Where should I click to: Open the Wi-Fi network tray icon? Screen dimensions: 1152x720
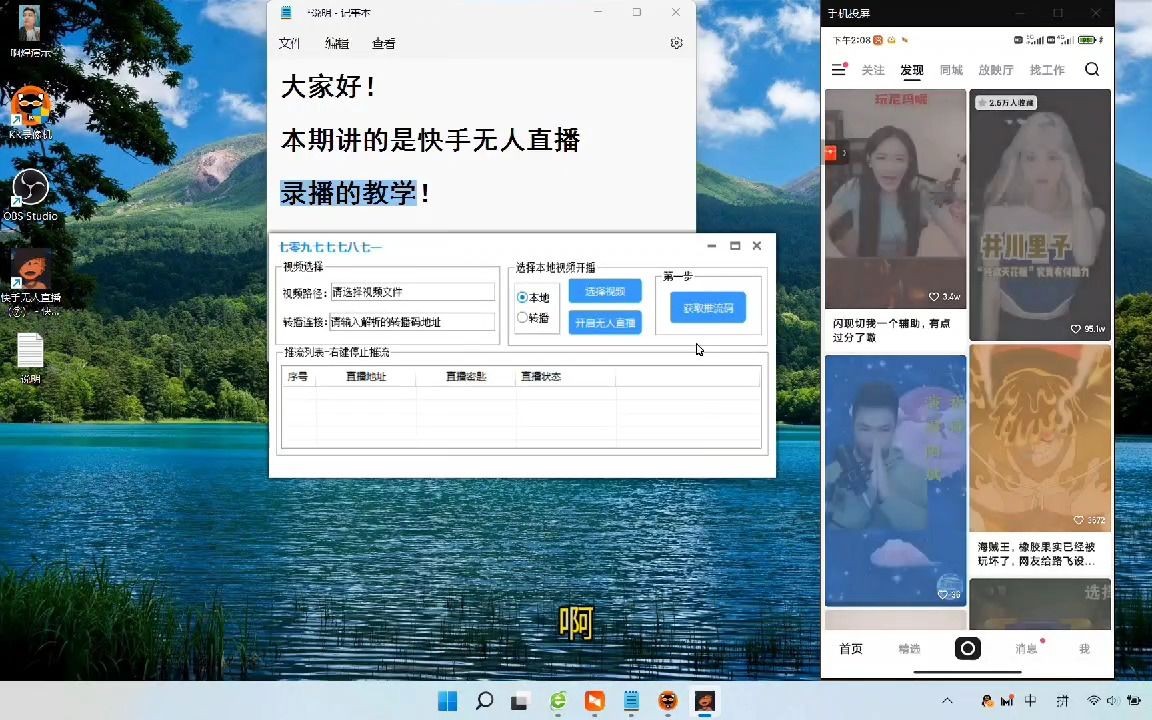click(1094, 701)
